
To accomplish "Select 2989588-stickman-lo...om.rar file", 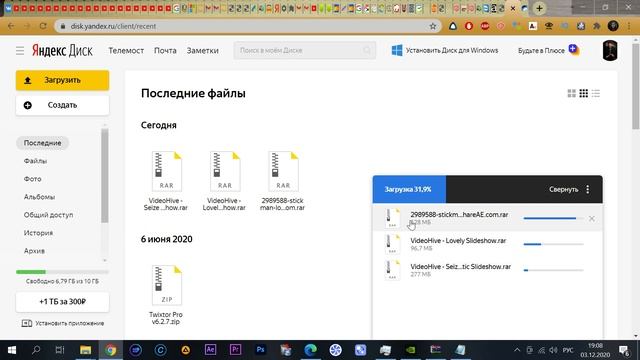I will click(282, 181).
